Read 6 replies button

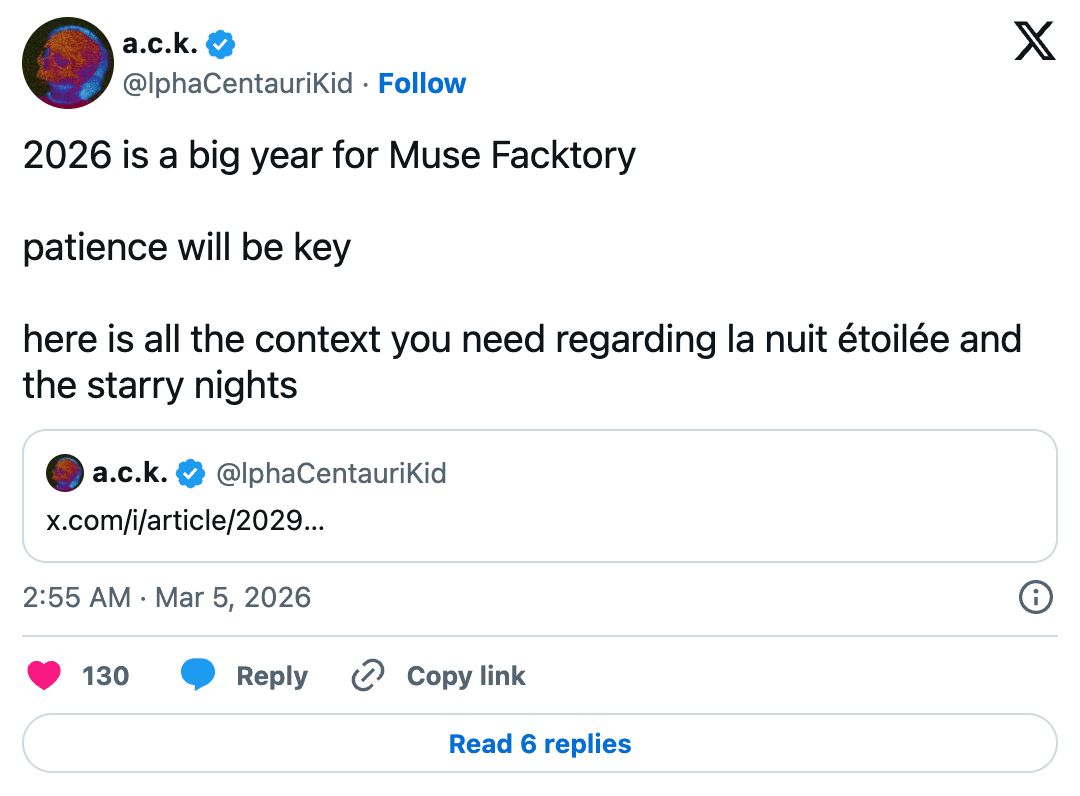pyautogui.click(x=540, y=744)
